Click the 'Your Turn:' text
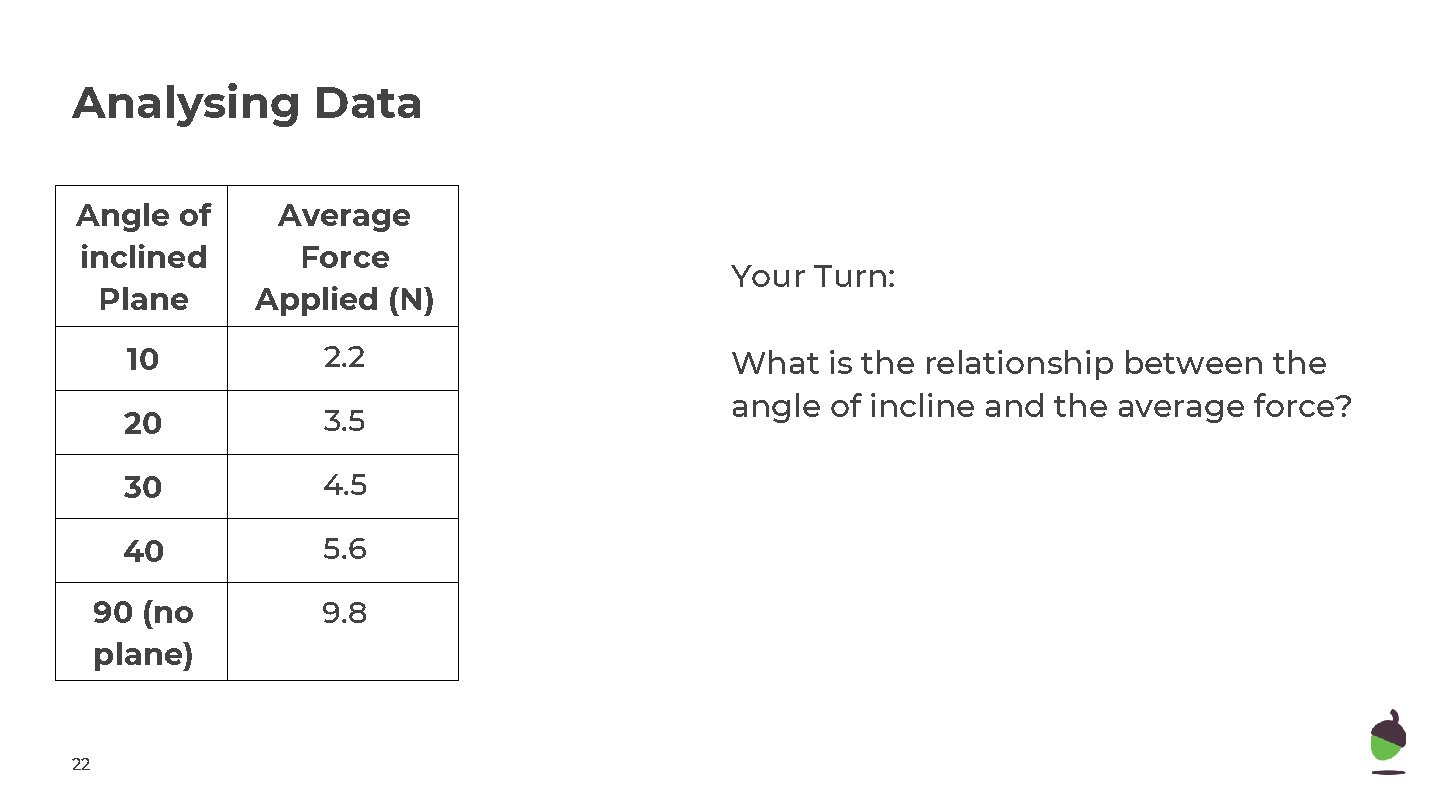This screenshot has height=810, width=1440. pyautogui.click(x=813, y=276)
